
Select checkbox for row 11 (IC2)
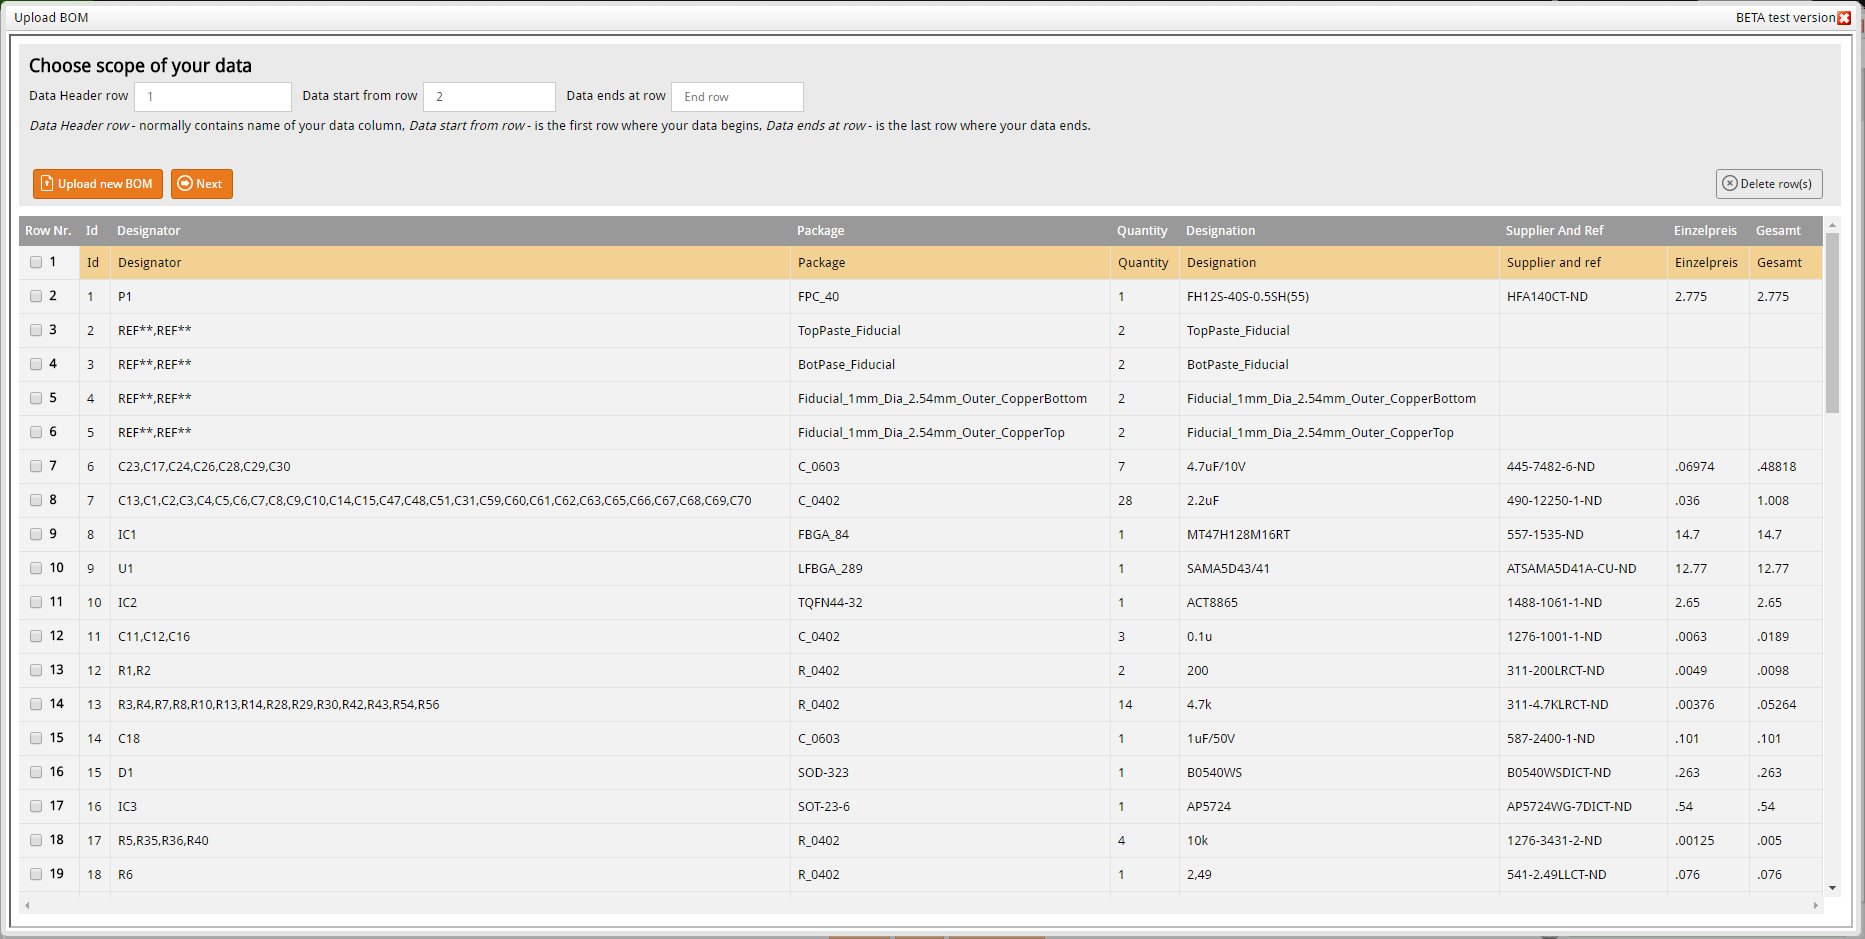[36, 602]
